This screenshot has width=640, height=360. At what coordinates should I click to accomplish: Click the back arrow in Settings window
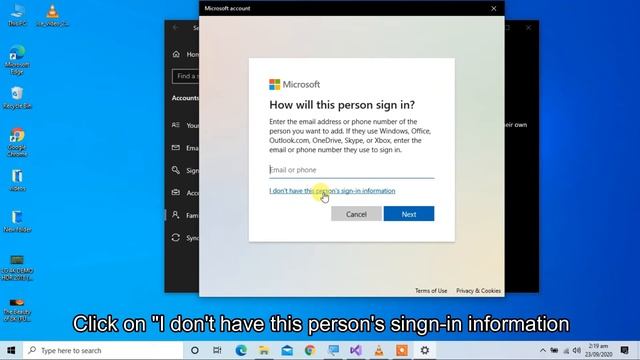(x=176, y=27)
